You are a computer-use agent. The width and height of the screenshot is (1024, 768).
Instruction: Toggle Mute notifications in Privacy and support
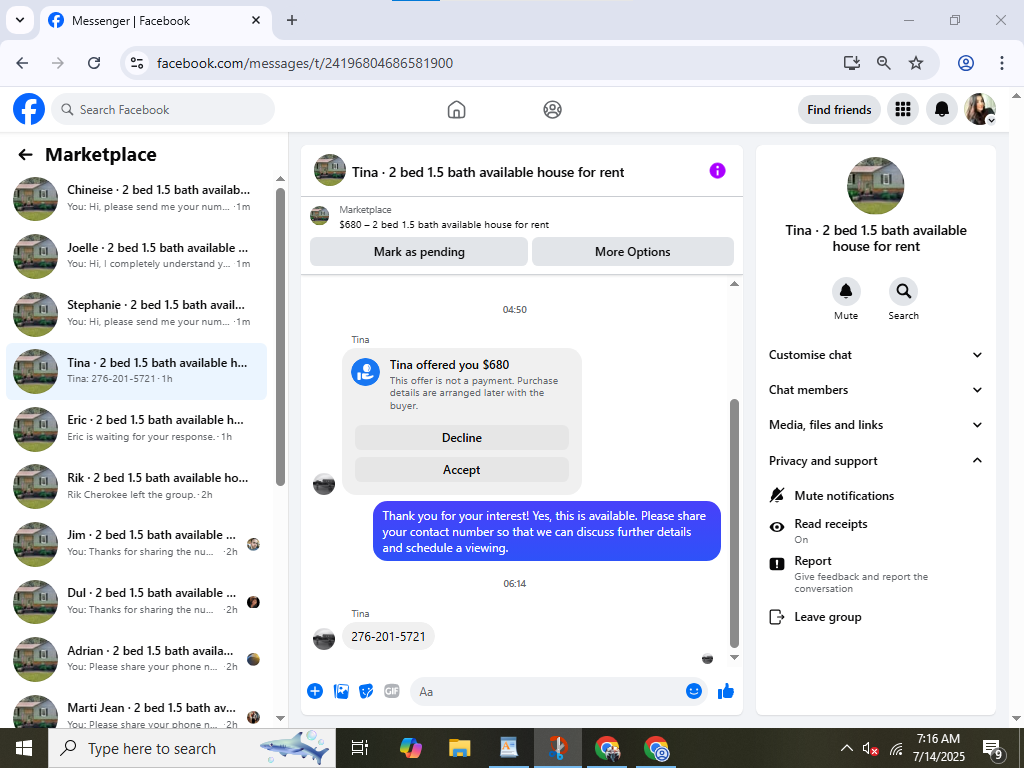tap(875, 496)
